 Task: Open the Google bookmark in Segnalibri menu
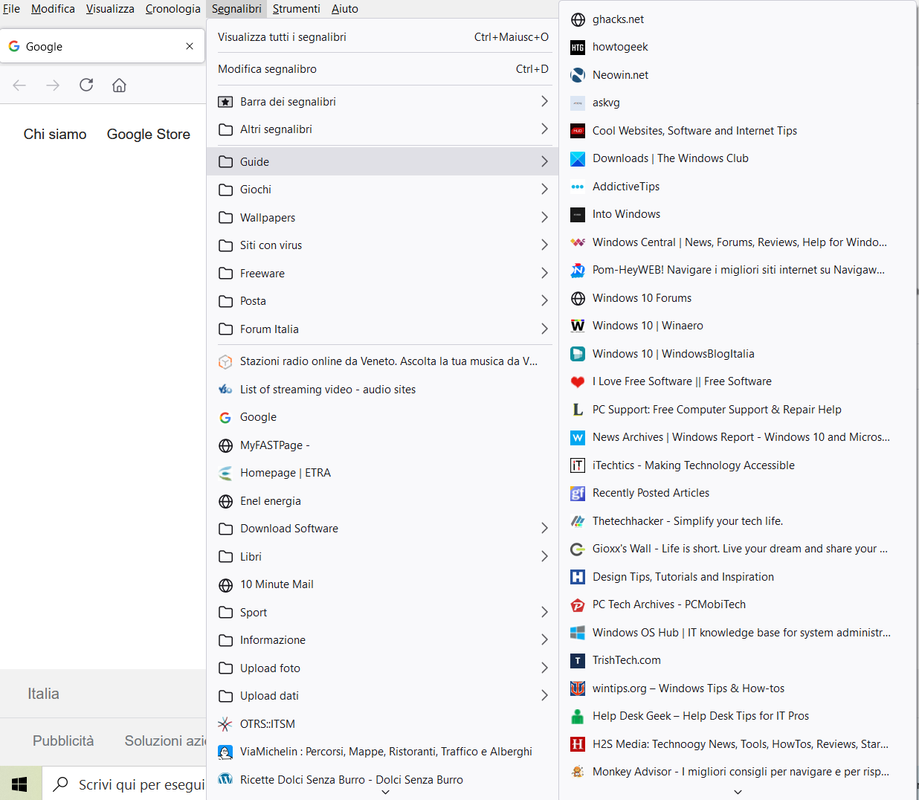[x=383, y=417]
